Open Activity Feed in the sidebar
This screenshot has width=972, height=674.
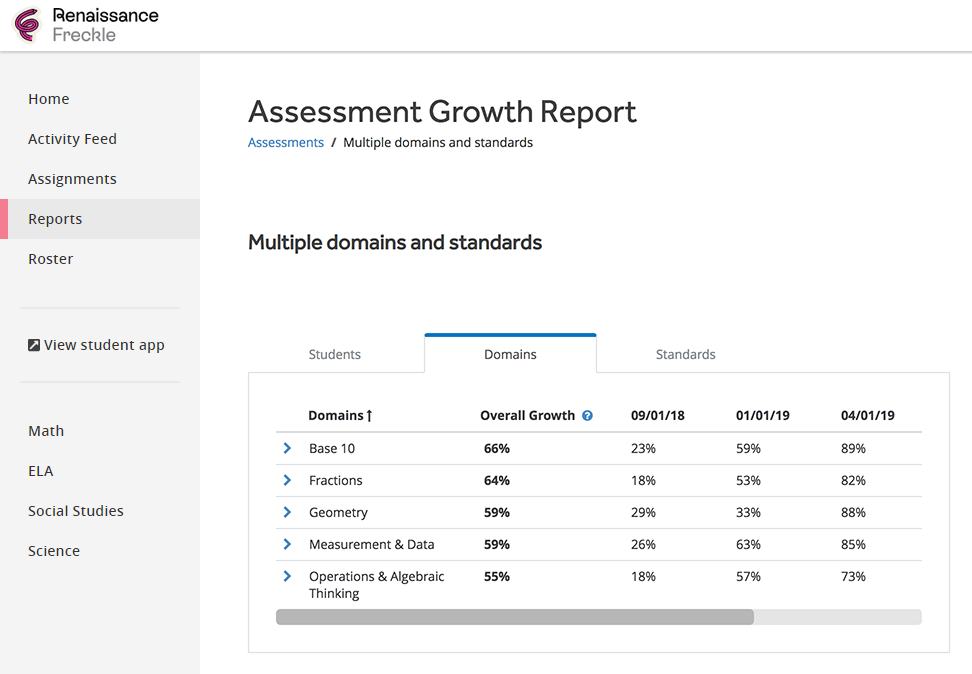[73, 139]
